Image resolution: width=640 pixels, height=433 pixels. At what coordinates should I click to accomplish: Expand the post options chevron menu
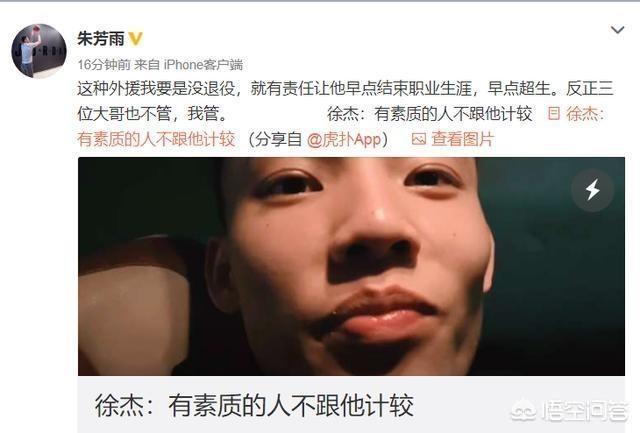coord(617,30)
